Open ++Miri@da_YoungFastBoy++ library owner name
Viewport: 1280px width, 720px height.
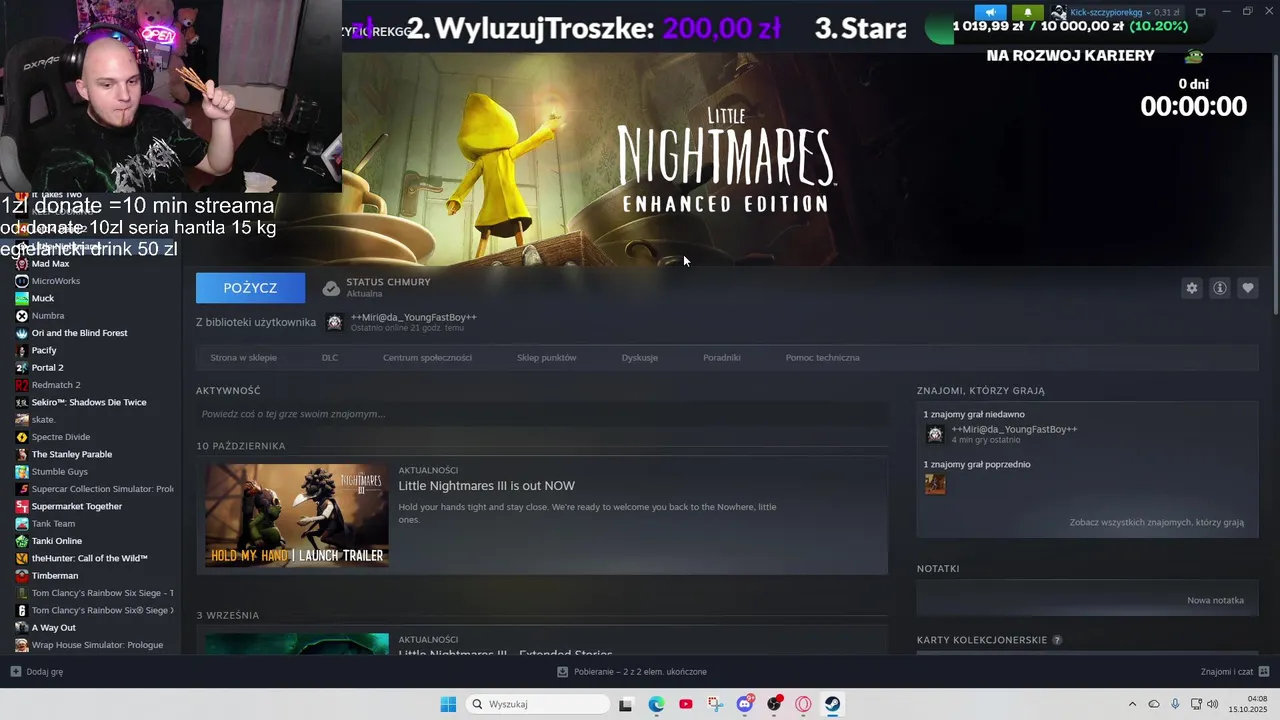point(413,317)
